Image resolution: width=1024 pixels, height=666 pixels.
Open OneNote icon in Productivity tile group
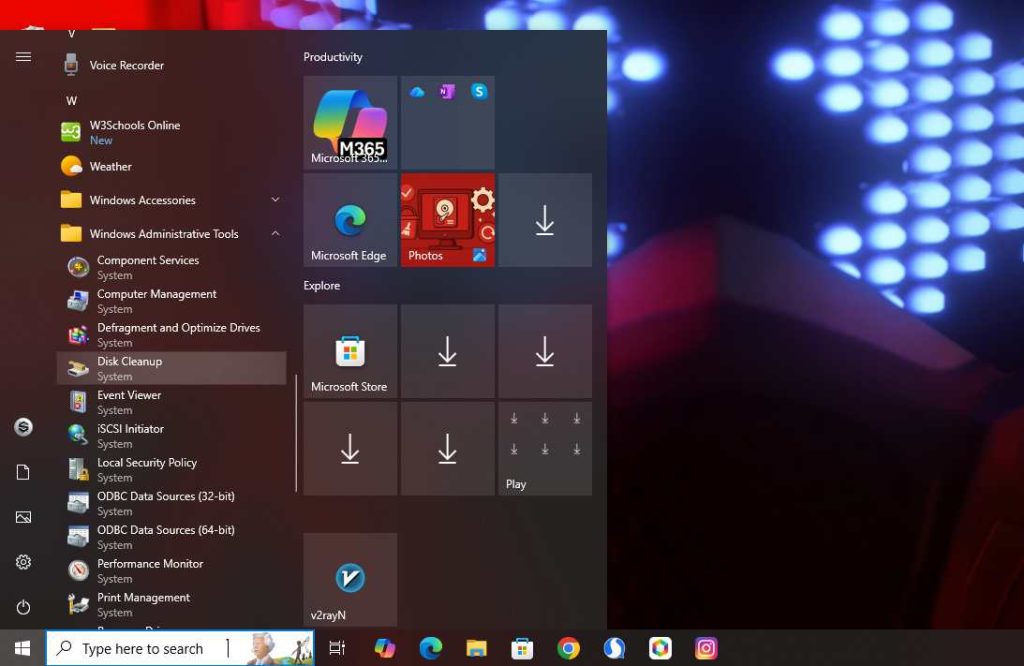pos(447,92)
